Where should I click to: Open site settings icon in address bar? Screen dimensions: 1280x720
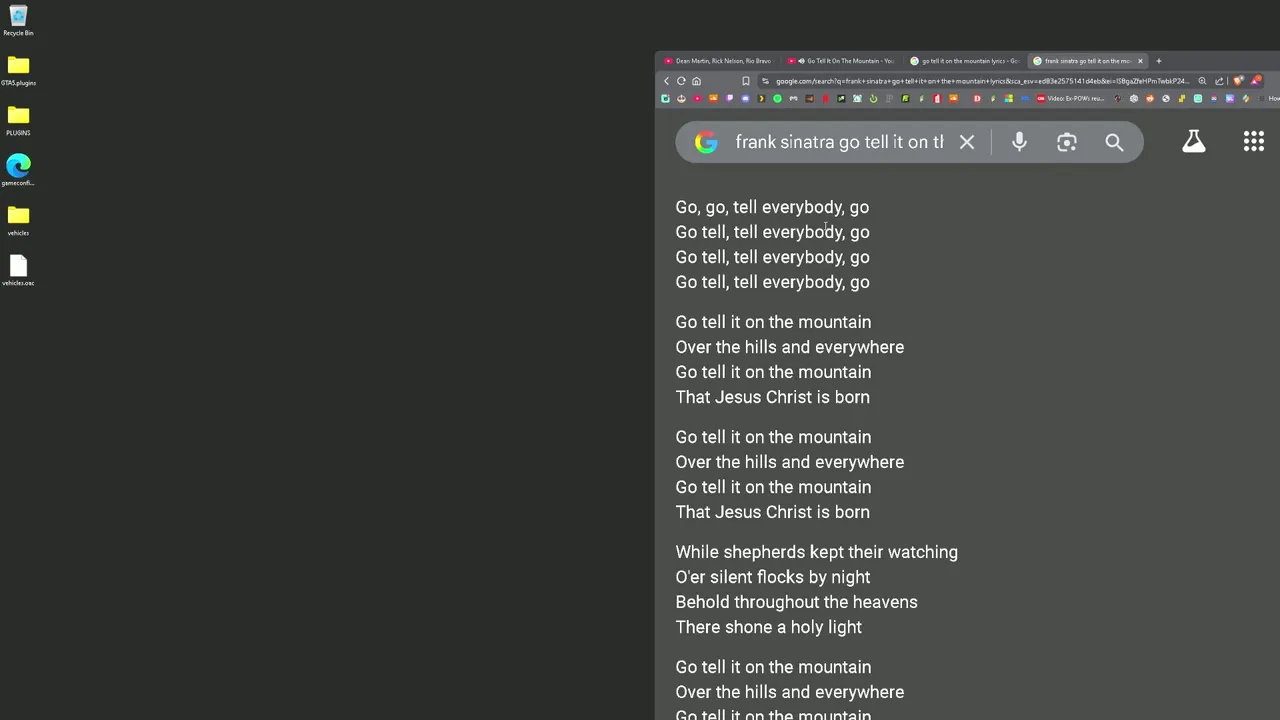click(765, 81)
